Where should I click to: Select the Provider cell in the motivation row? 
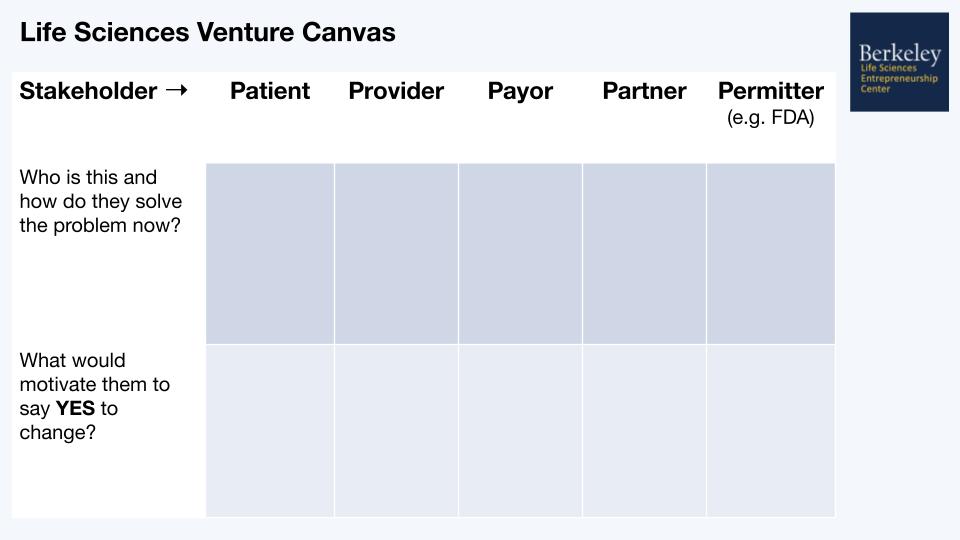[396, 431]
